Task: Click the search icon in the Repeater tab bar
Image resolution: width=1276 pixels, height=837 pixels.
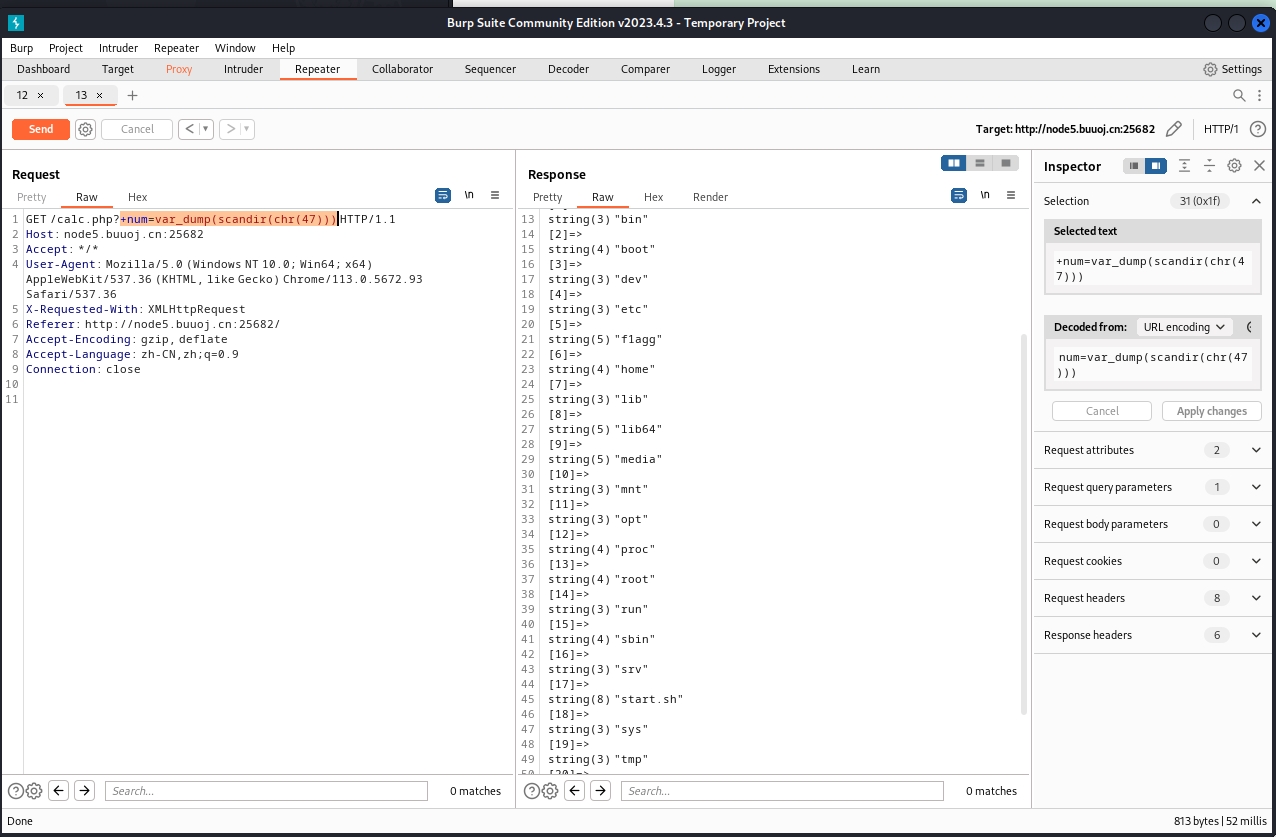Action: [1239, 95]
